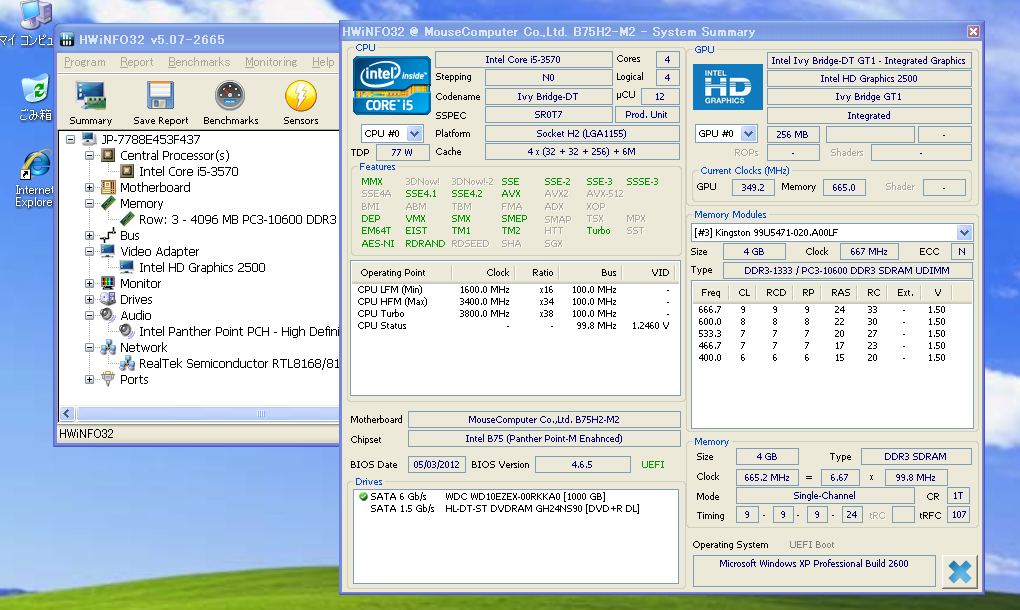Viewport: 1020px width, 610px height.
Task: Expand the Ports tree node
Action: pos(90,380)
